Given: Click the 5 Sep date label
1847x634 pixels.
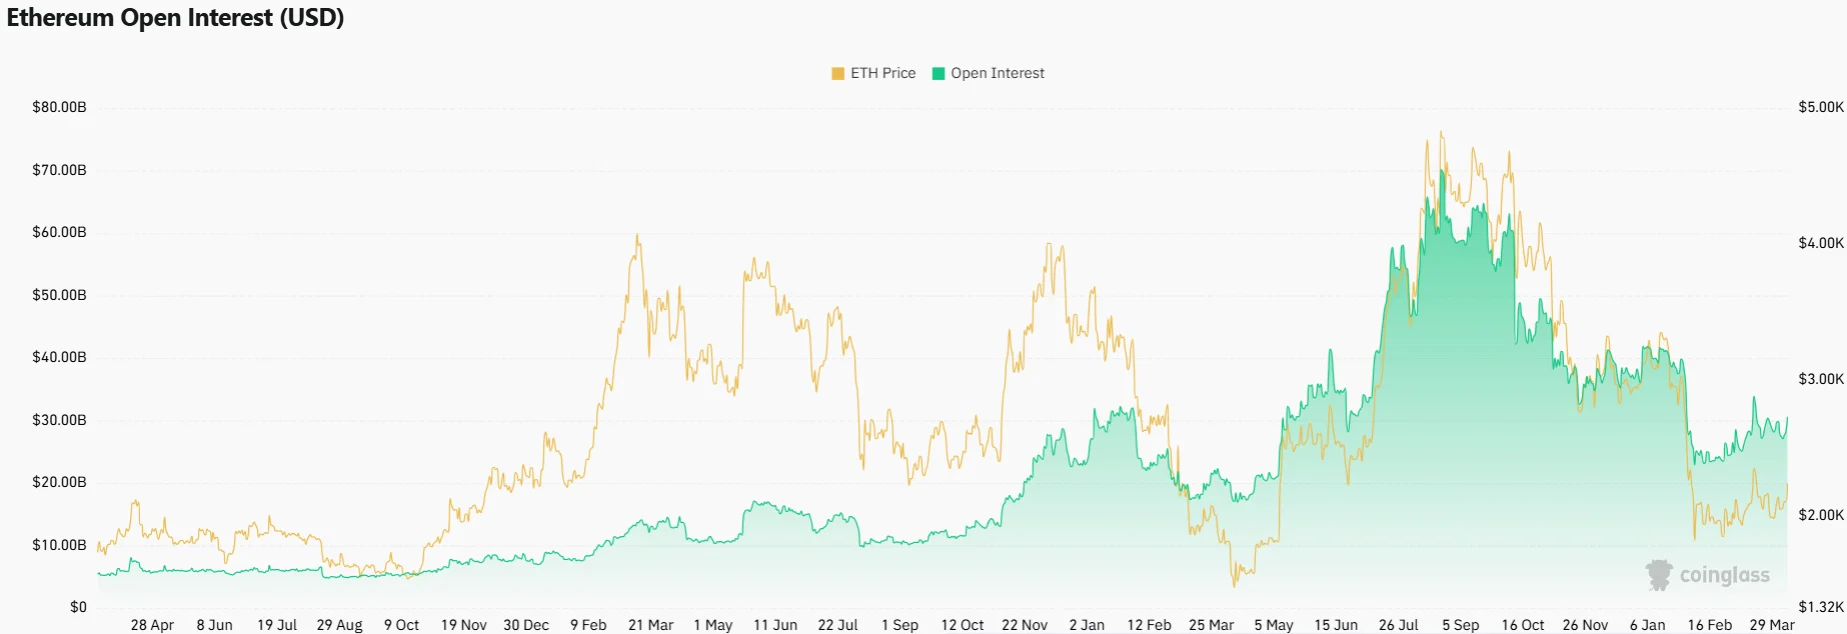Looking at the screenshot, I should click(1460, 625).
